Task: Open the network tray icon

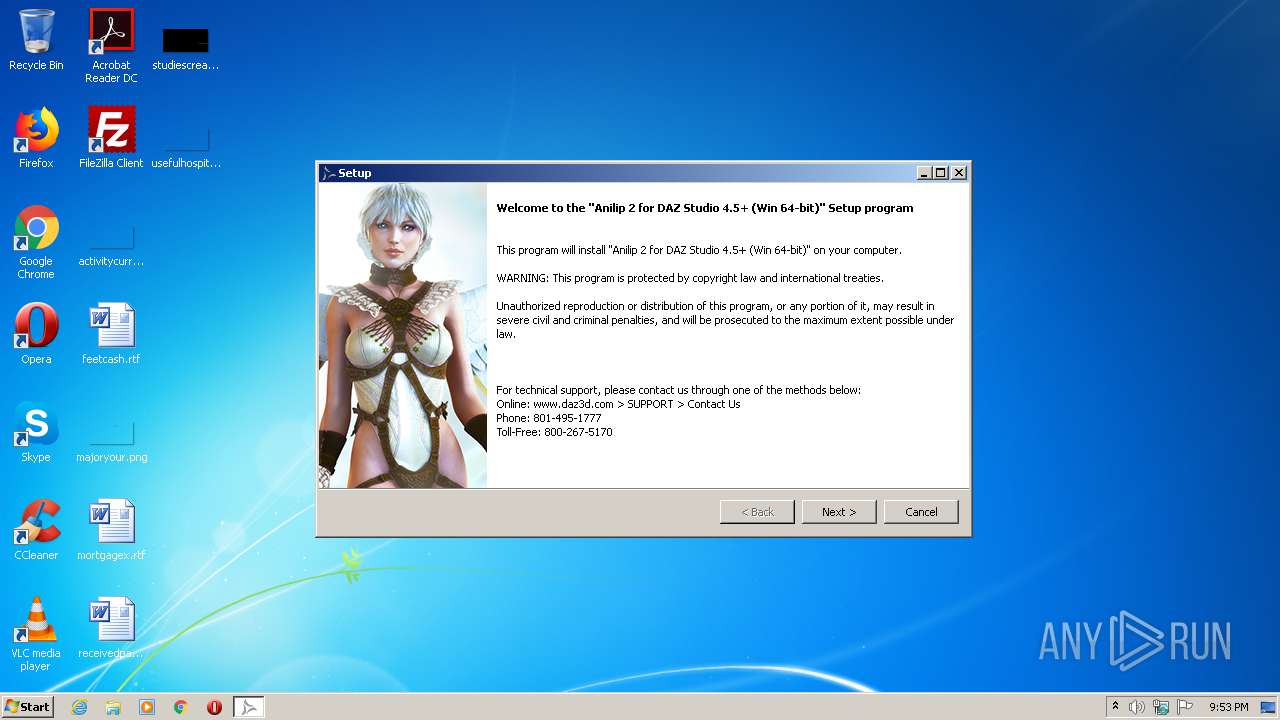Action: click(1161, 707)
